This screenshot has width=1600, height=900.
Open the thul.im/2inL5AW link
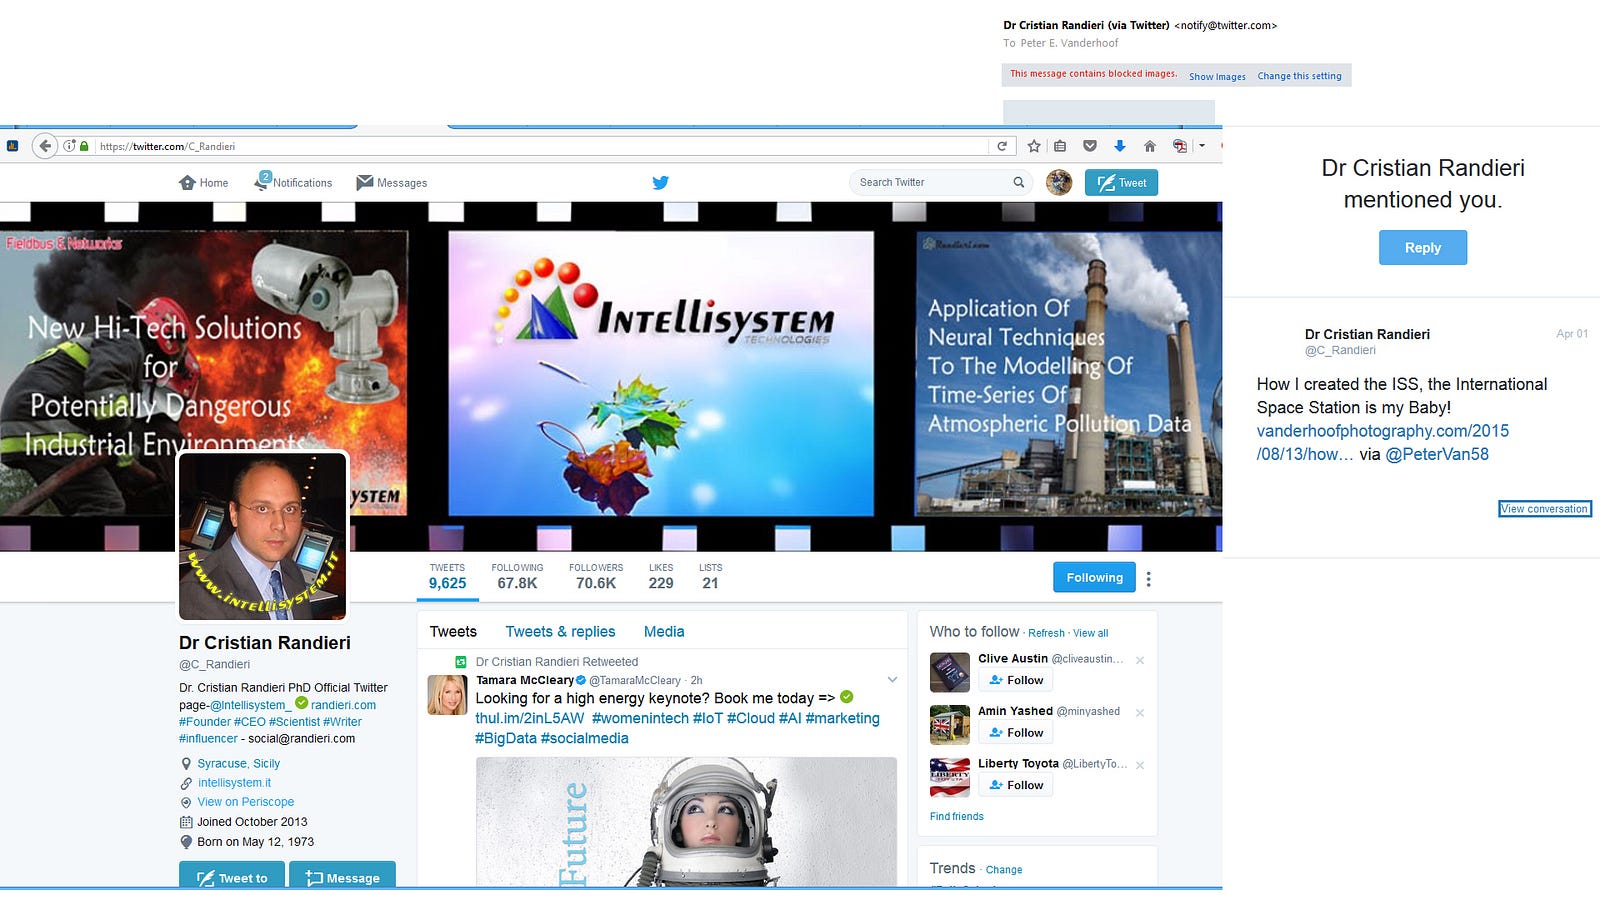(530, 718)
